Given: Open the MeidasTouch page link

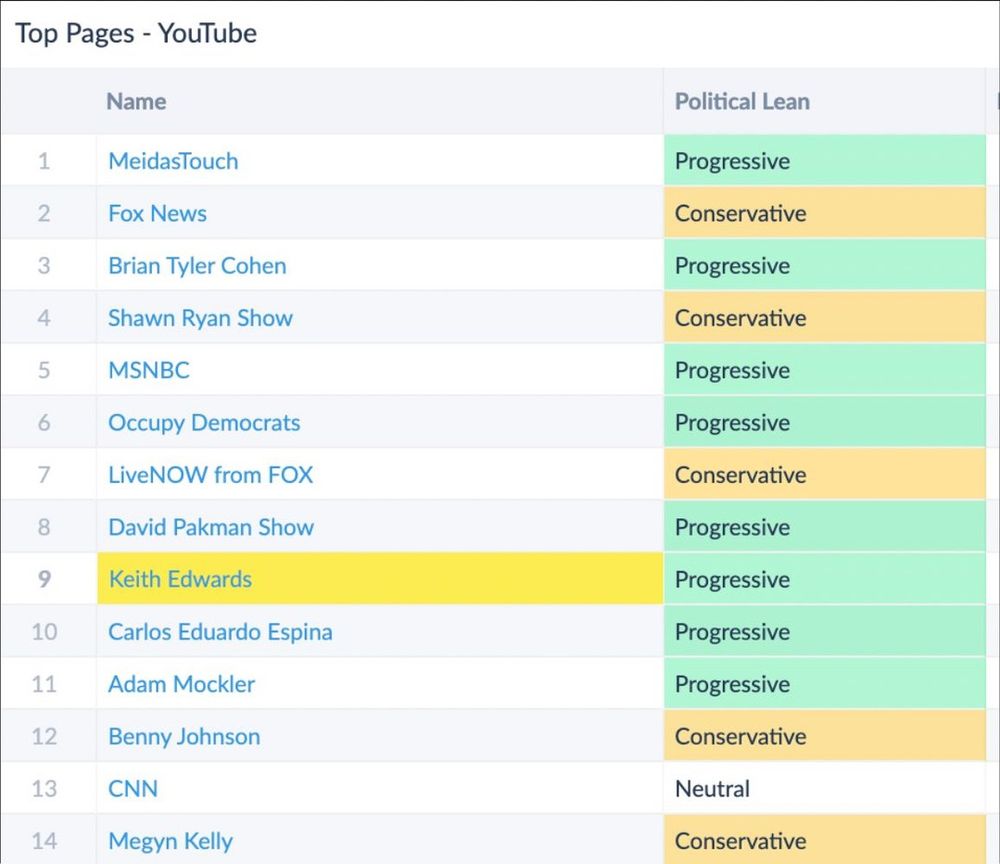Looking at the screenshot, I should pos(173,161).
